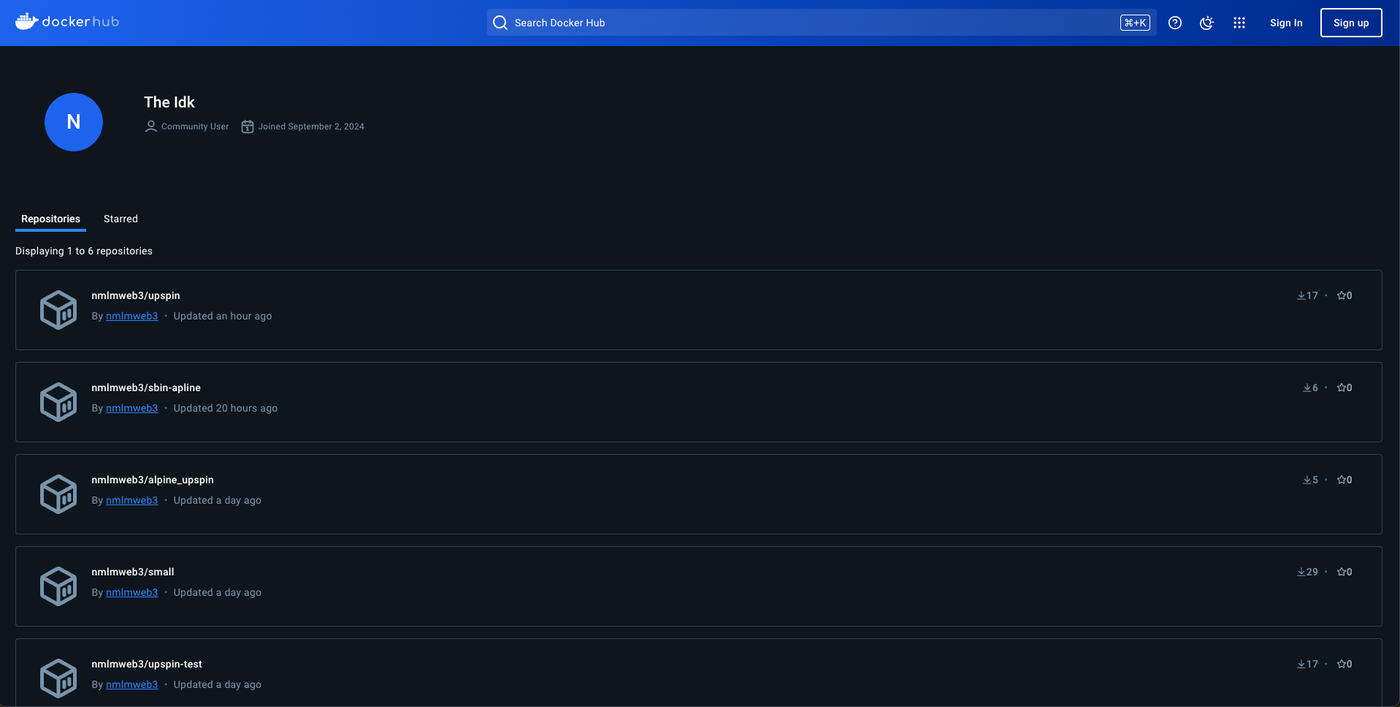Switch to the Starred tab
This screenshot has width=1400, height=707.
click(x=120, y=218)
